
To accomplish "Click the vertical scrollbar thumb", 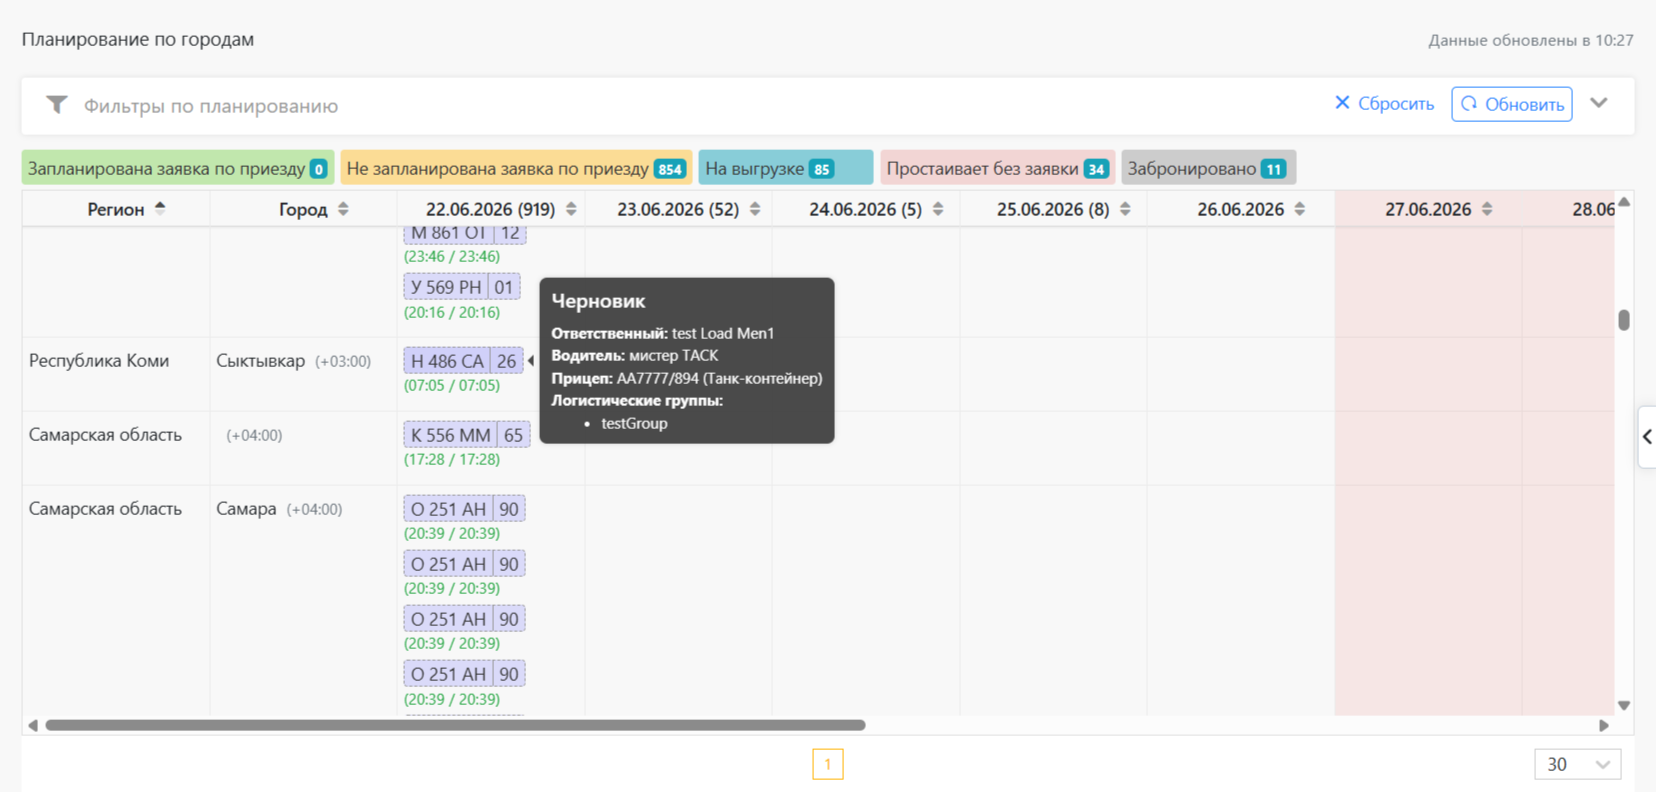I will pyautogui.click(x=1624, y=320).
